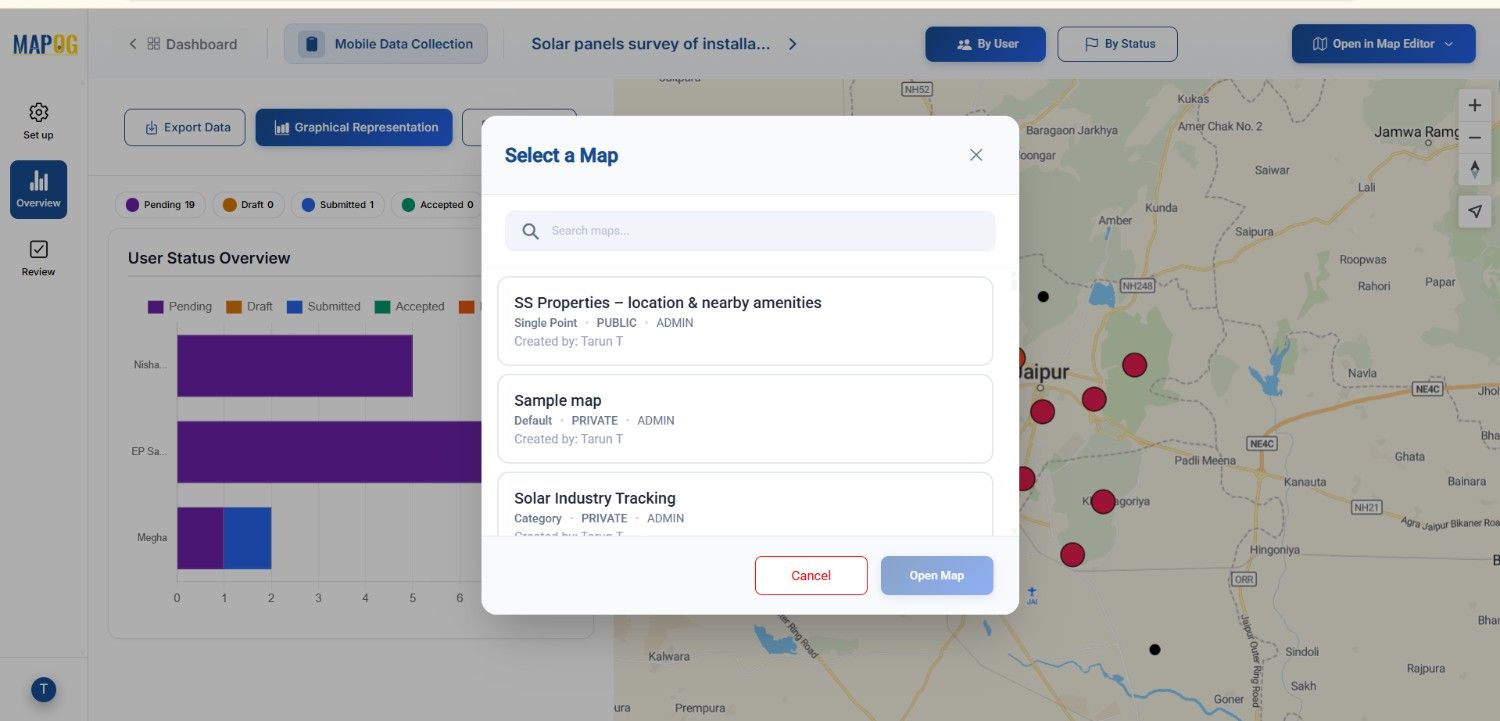Select the Sample map entry in the dialog
The image size is (1500, 721).
(x=745, y=418)
